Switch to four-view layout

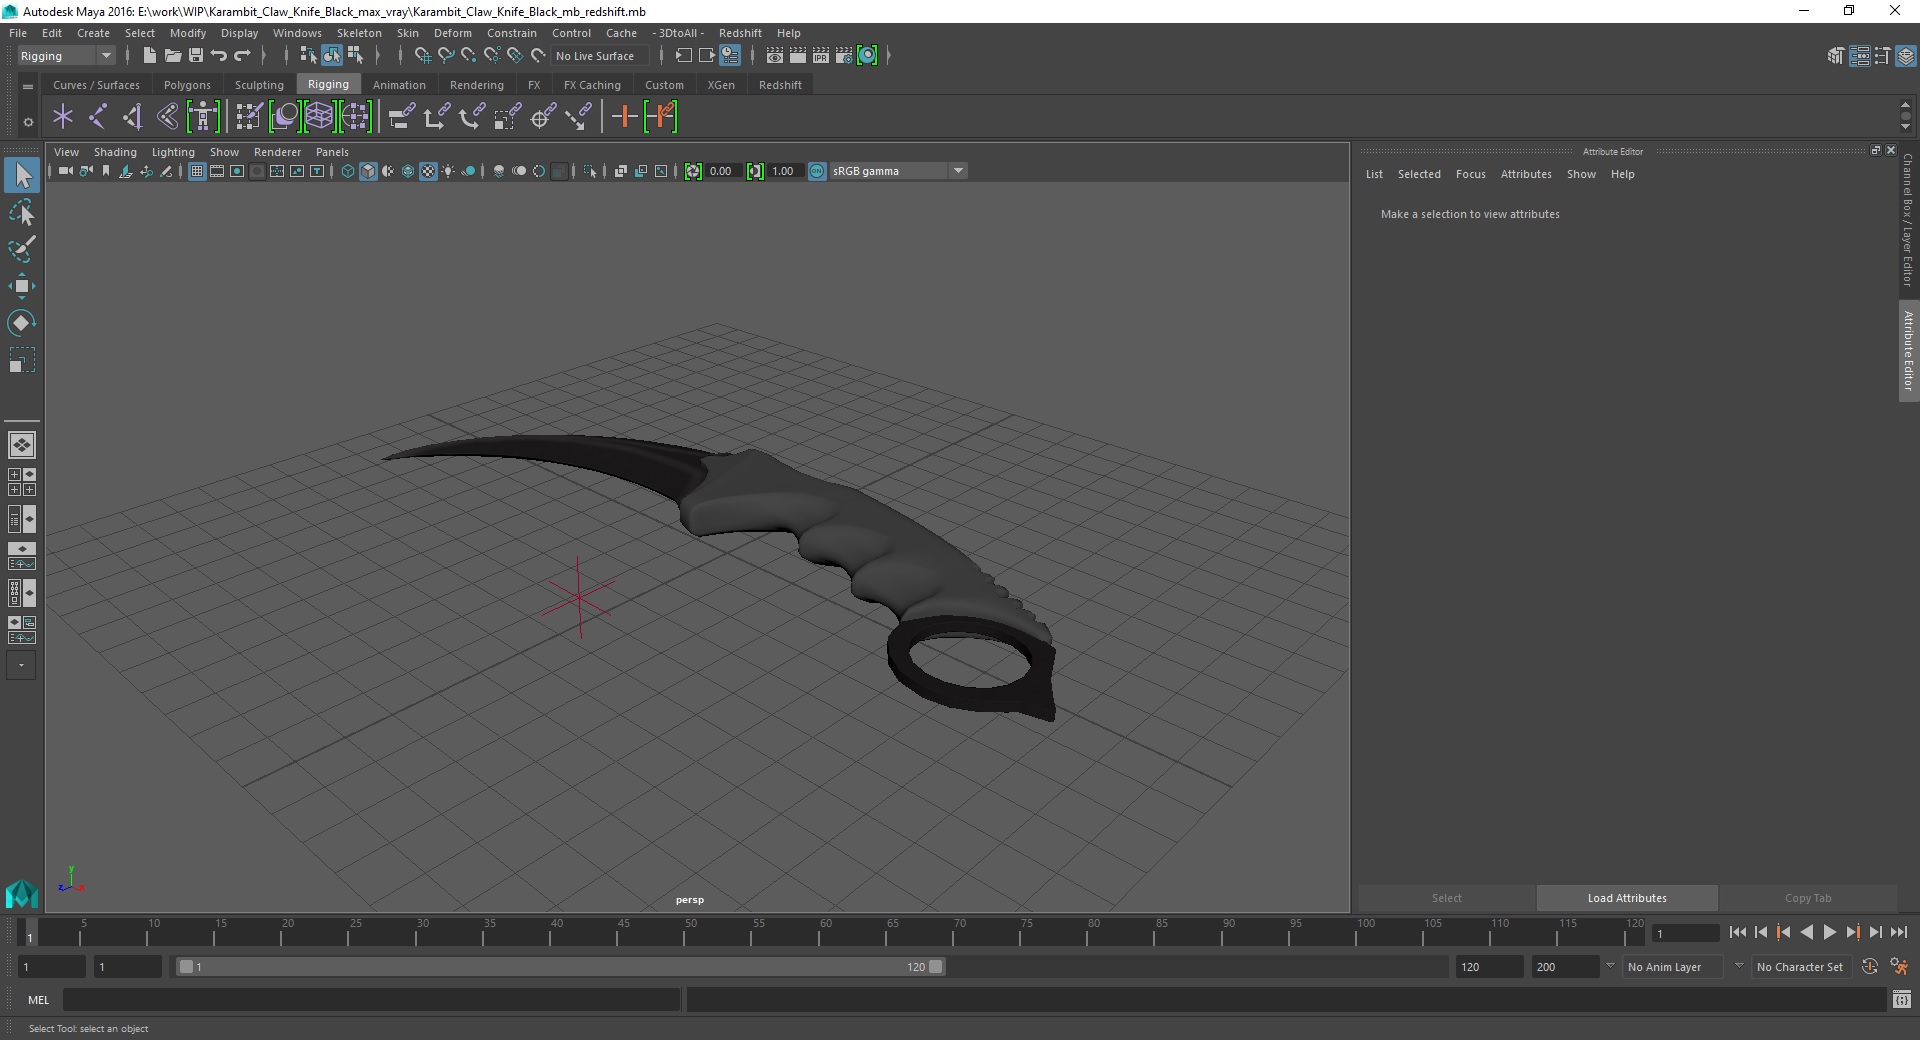click(x=21, y=482)
